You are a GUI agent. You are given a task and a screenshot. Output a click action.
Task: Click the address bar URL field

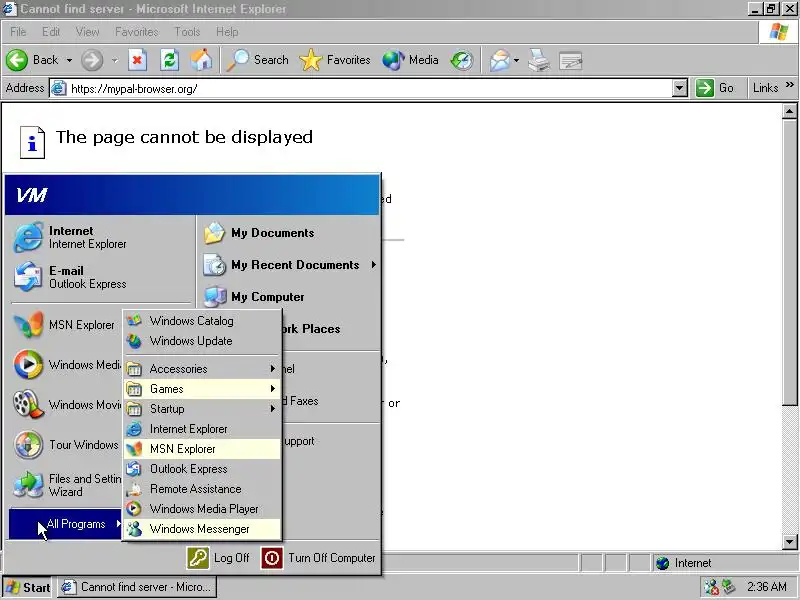click(x=361, y=88)
